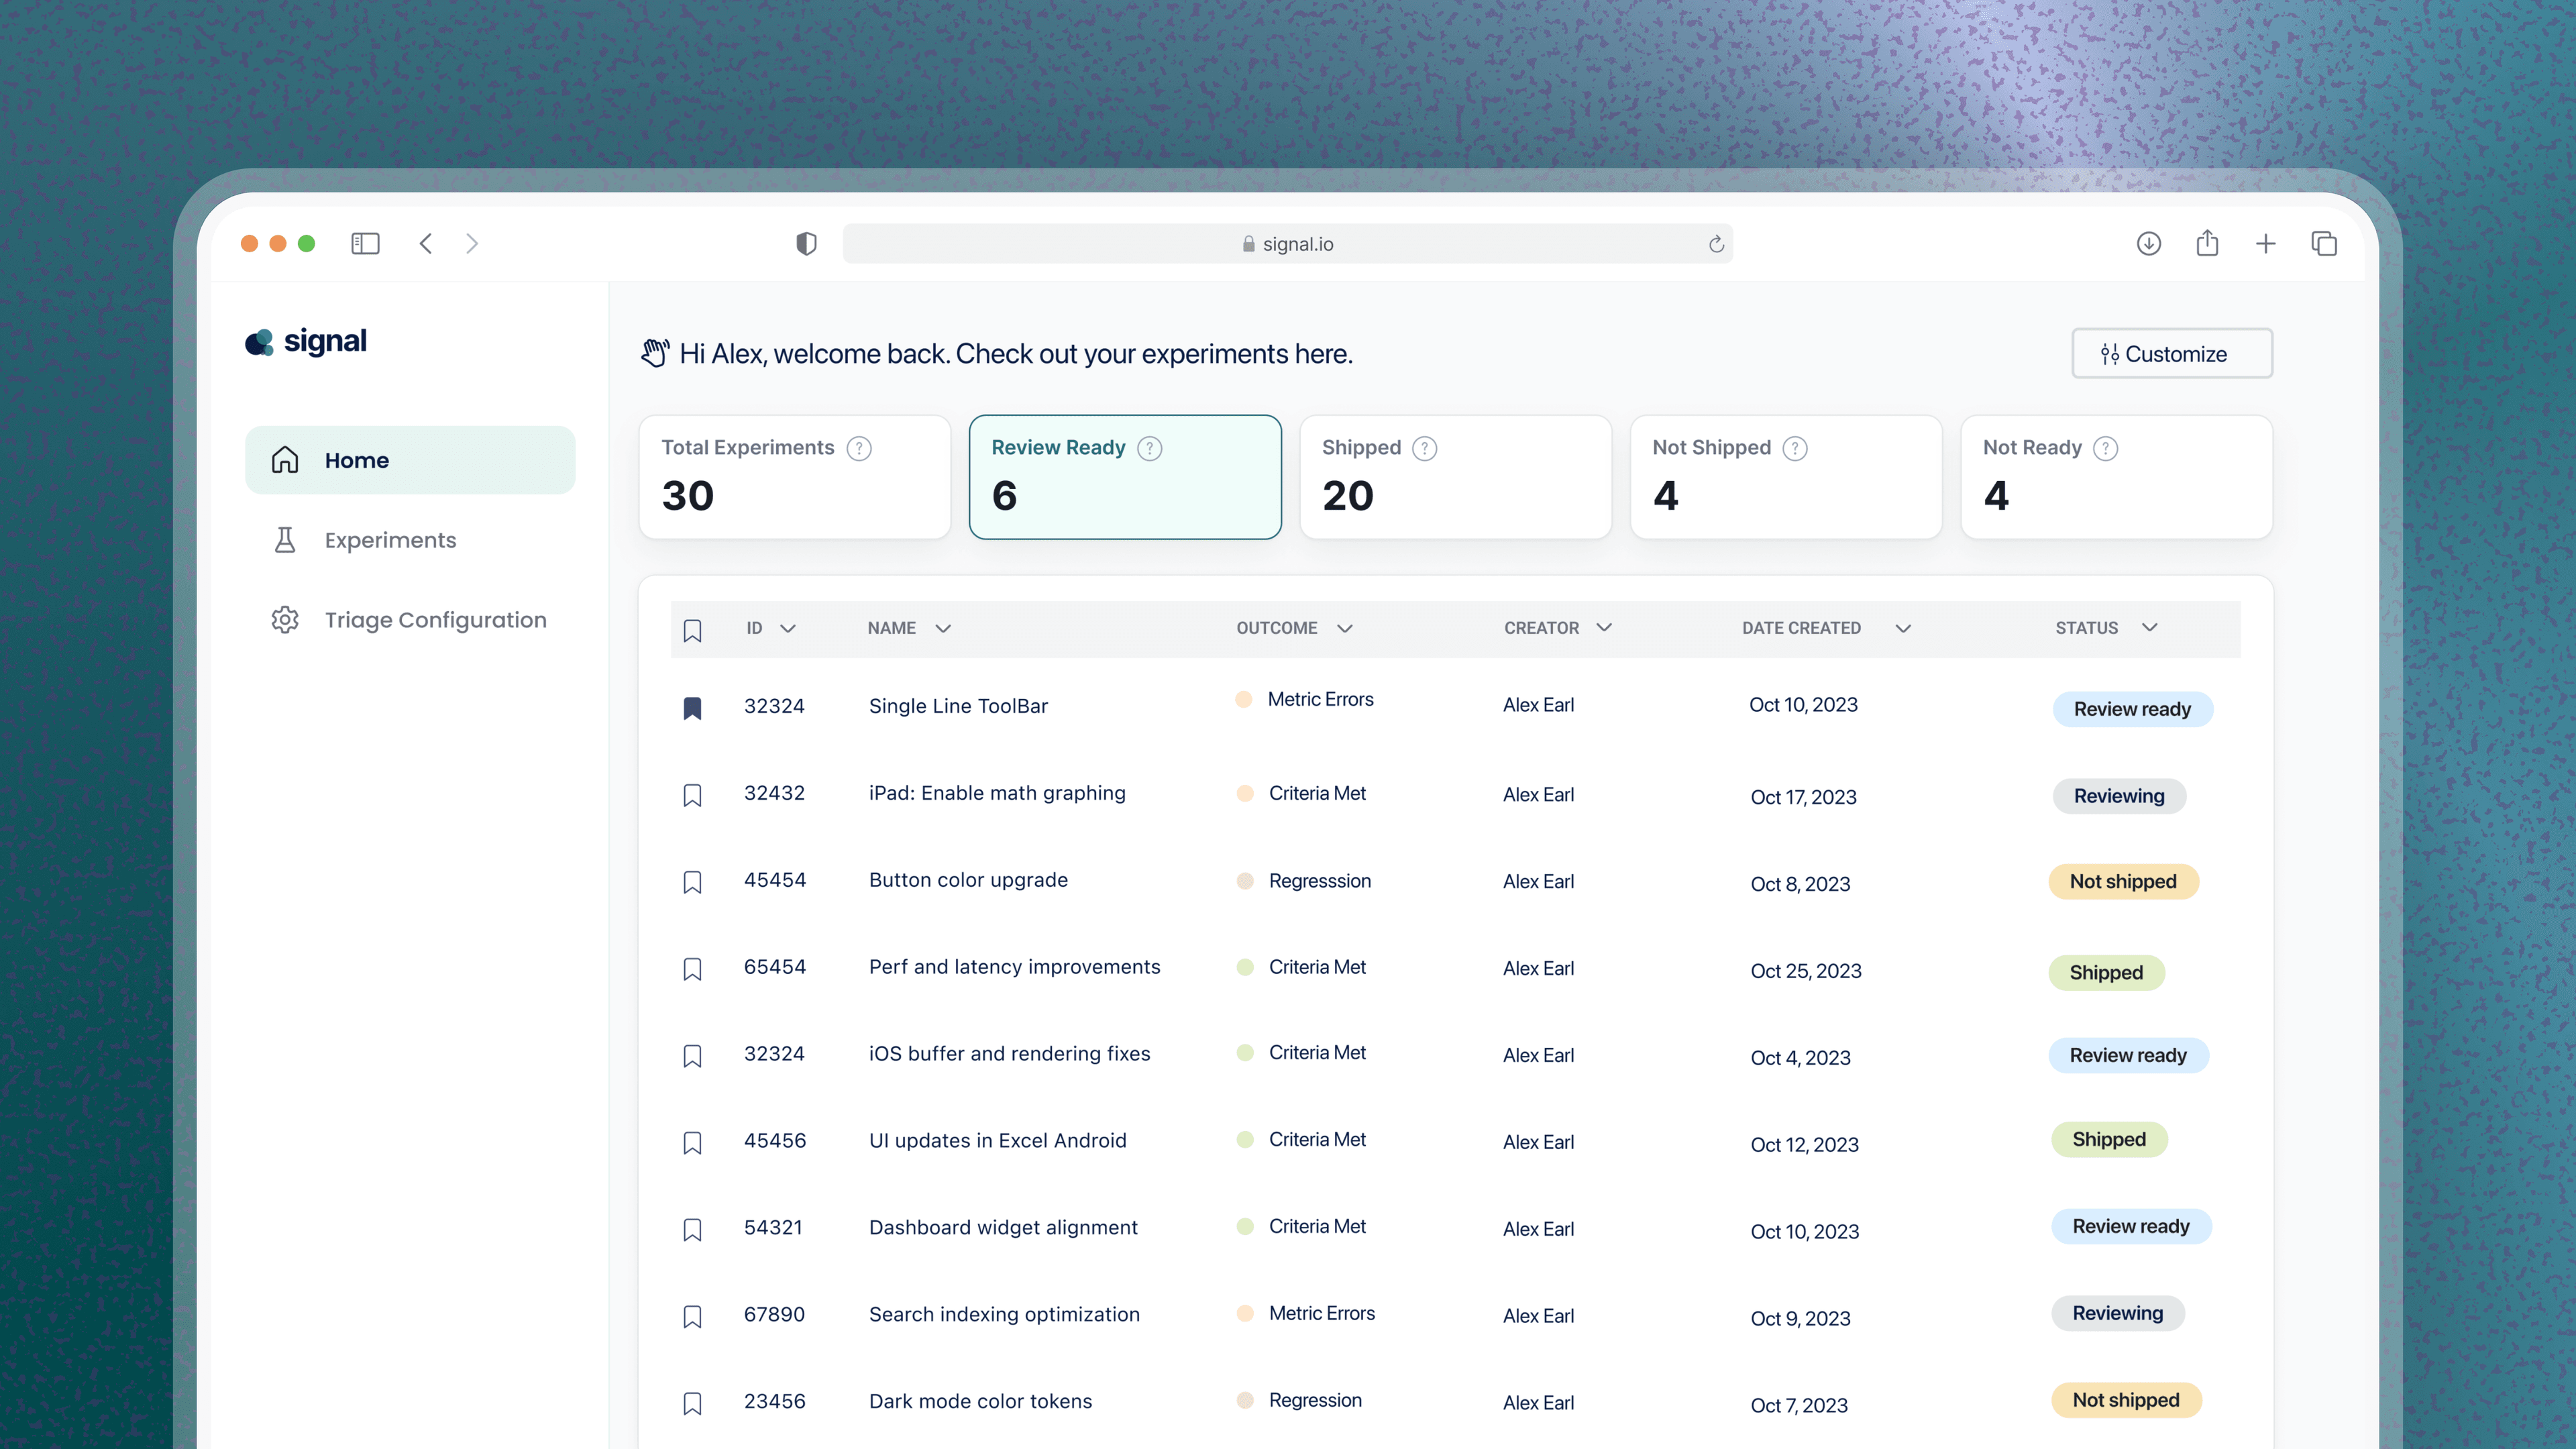This screenshot has height=1449, width=2576.
Task: Open Triage Configuration page
Action: 410,620
